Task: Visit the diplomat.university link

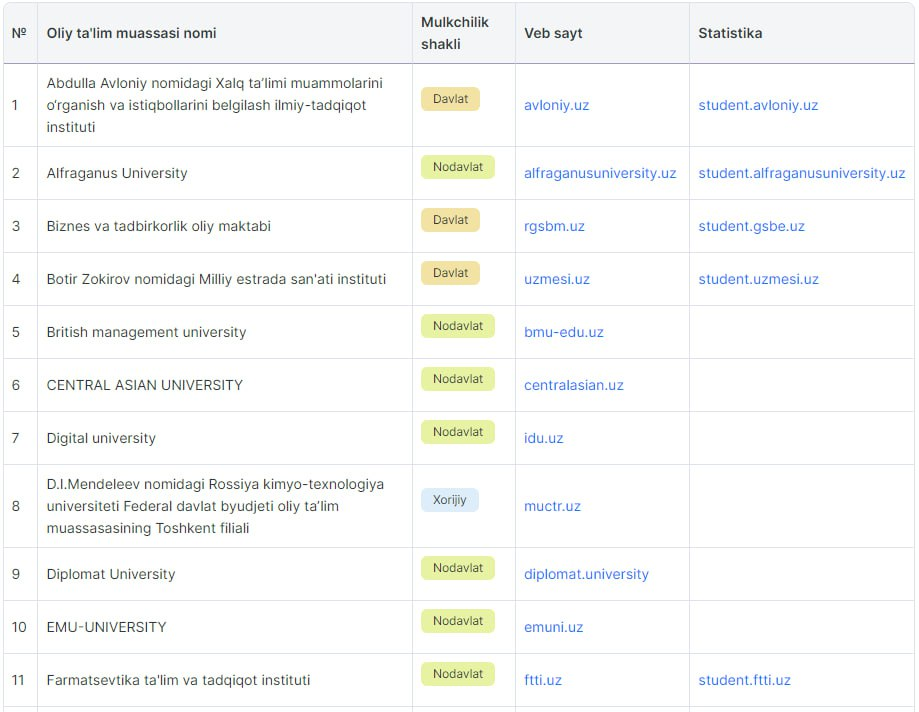Action: click(586, 574)
